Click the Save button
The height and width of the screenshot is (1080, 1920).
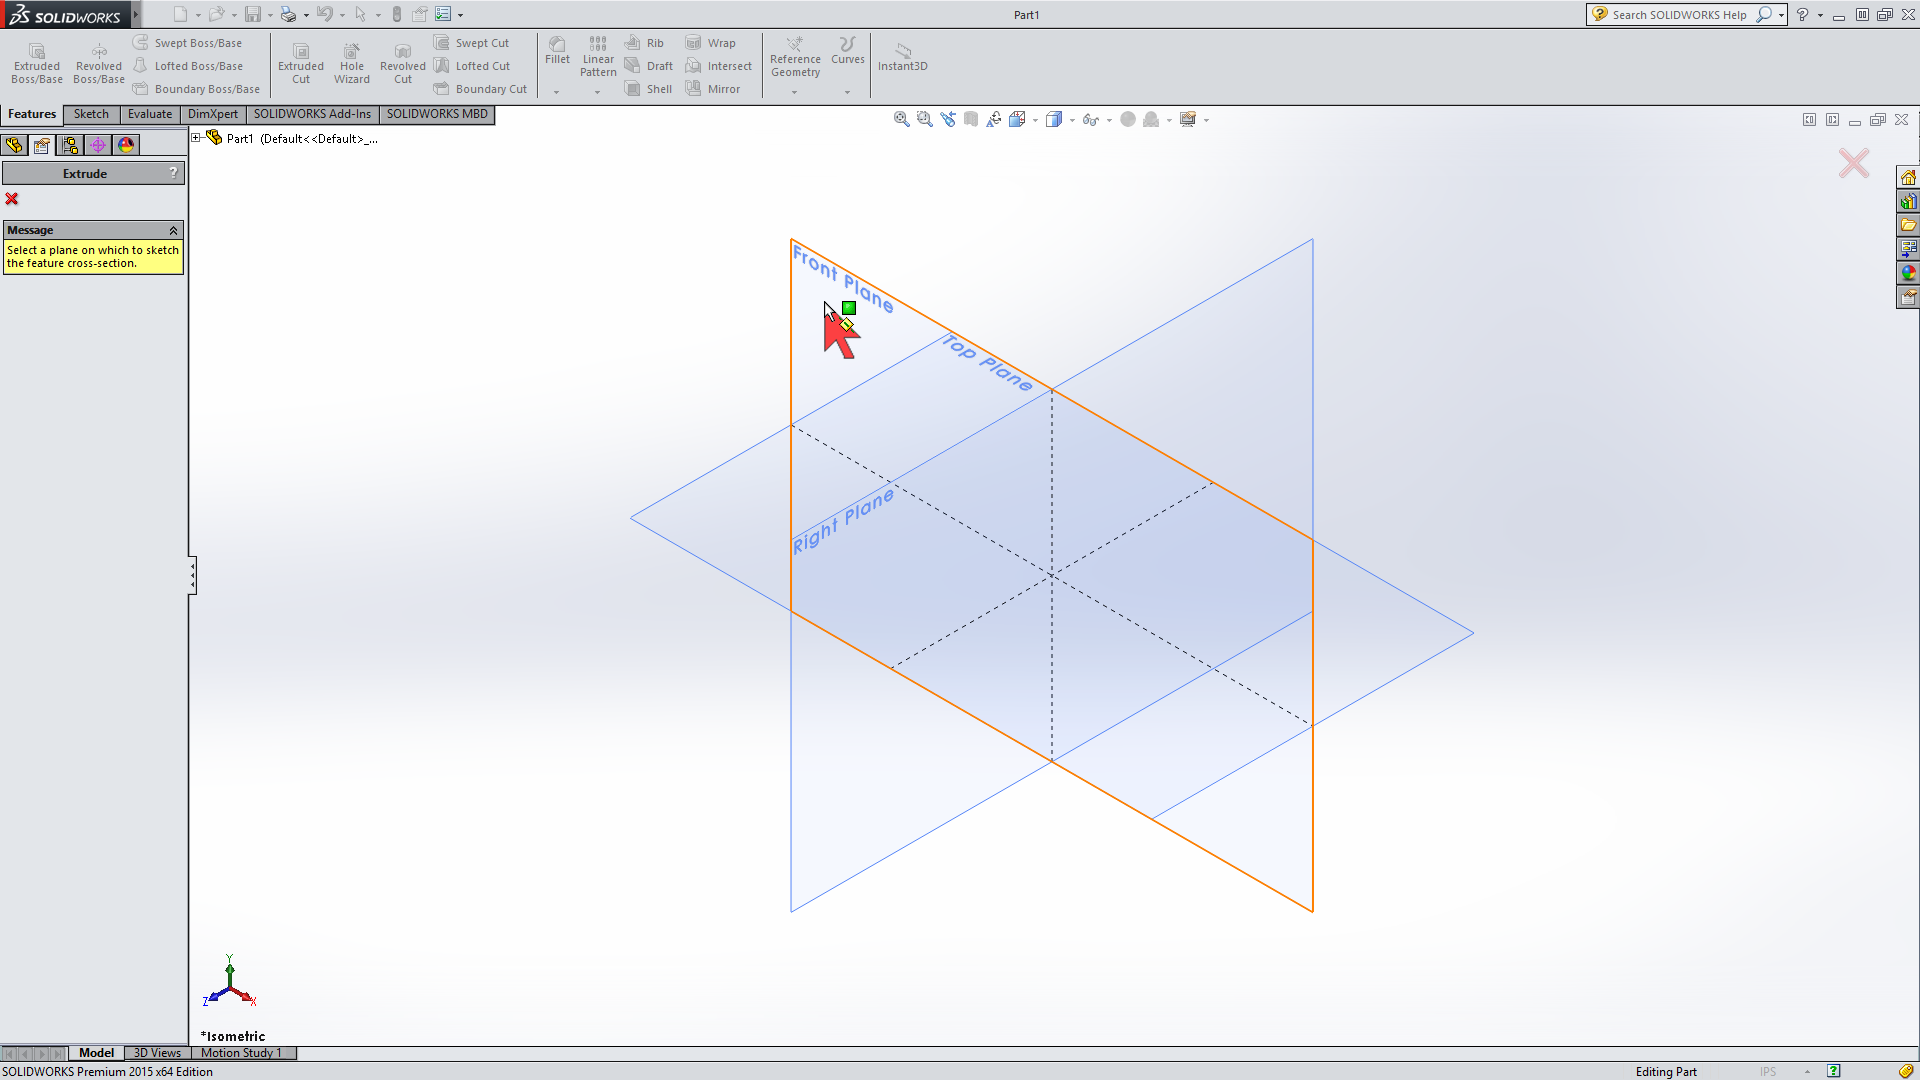pyautogui.click(x=253, y=14)
